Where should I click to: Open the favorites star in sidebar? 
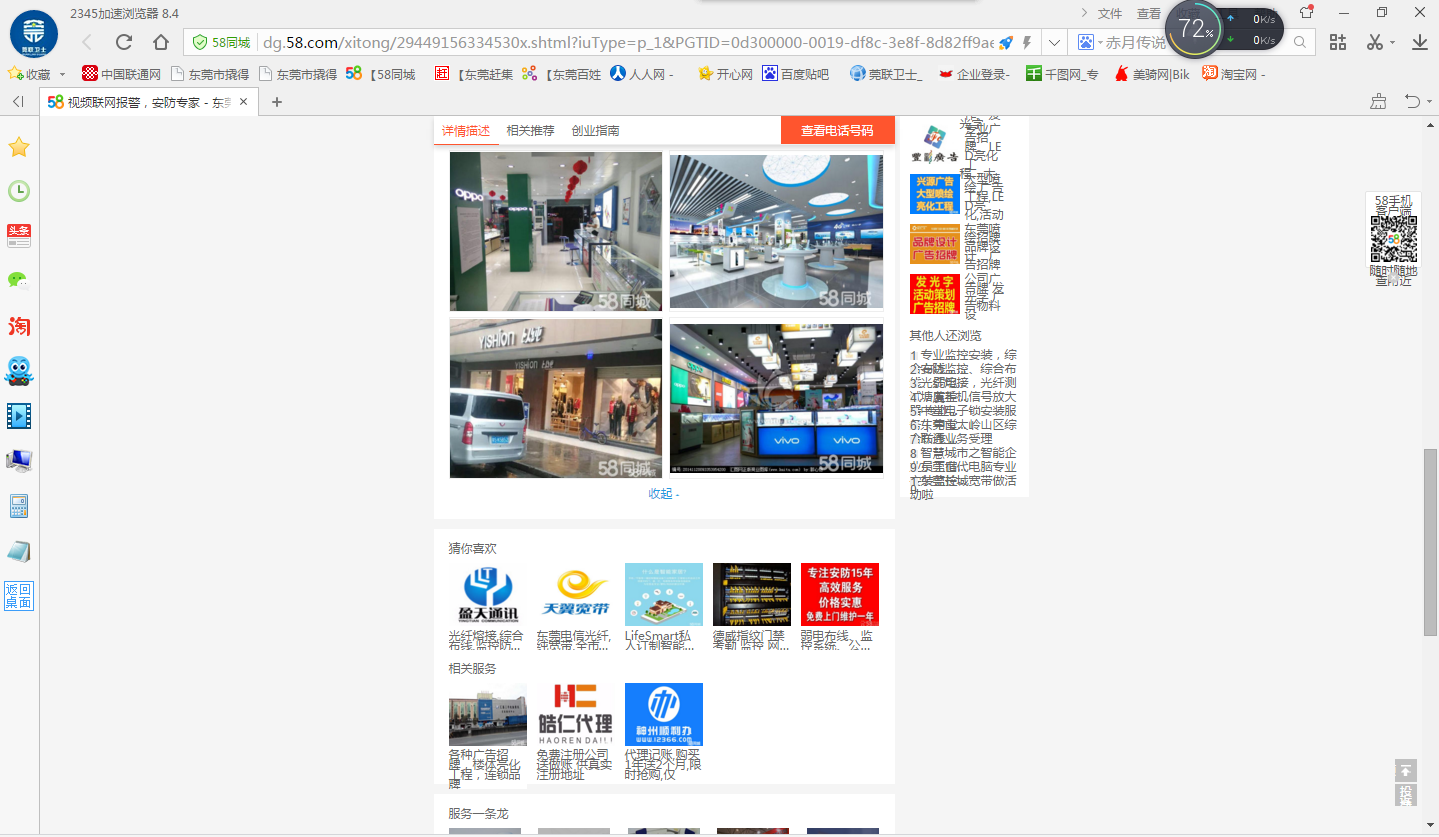point(19,148)
